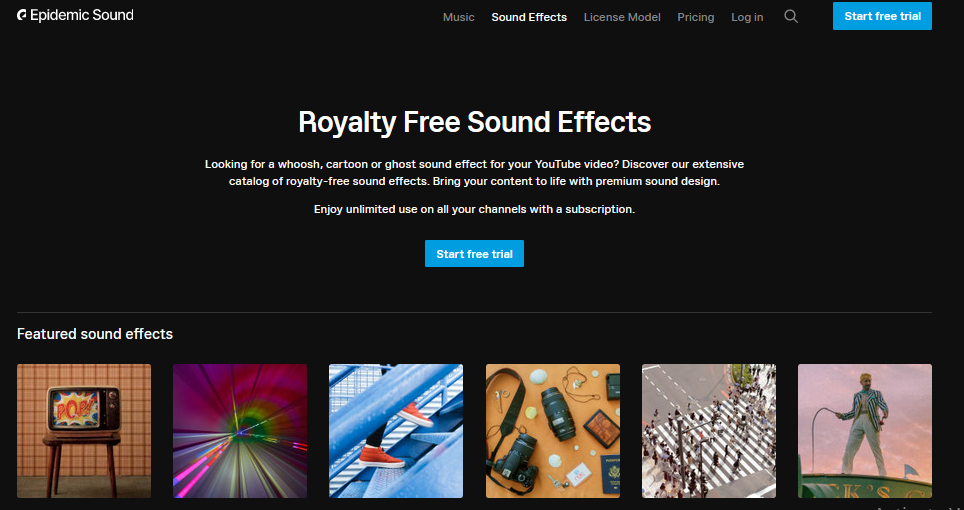Click the Epidemic Sound wordmark text

point(82,15)
